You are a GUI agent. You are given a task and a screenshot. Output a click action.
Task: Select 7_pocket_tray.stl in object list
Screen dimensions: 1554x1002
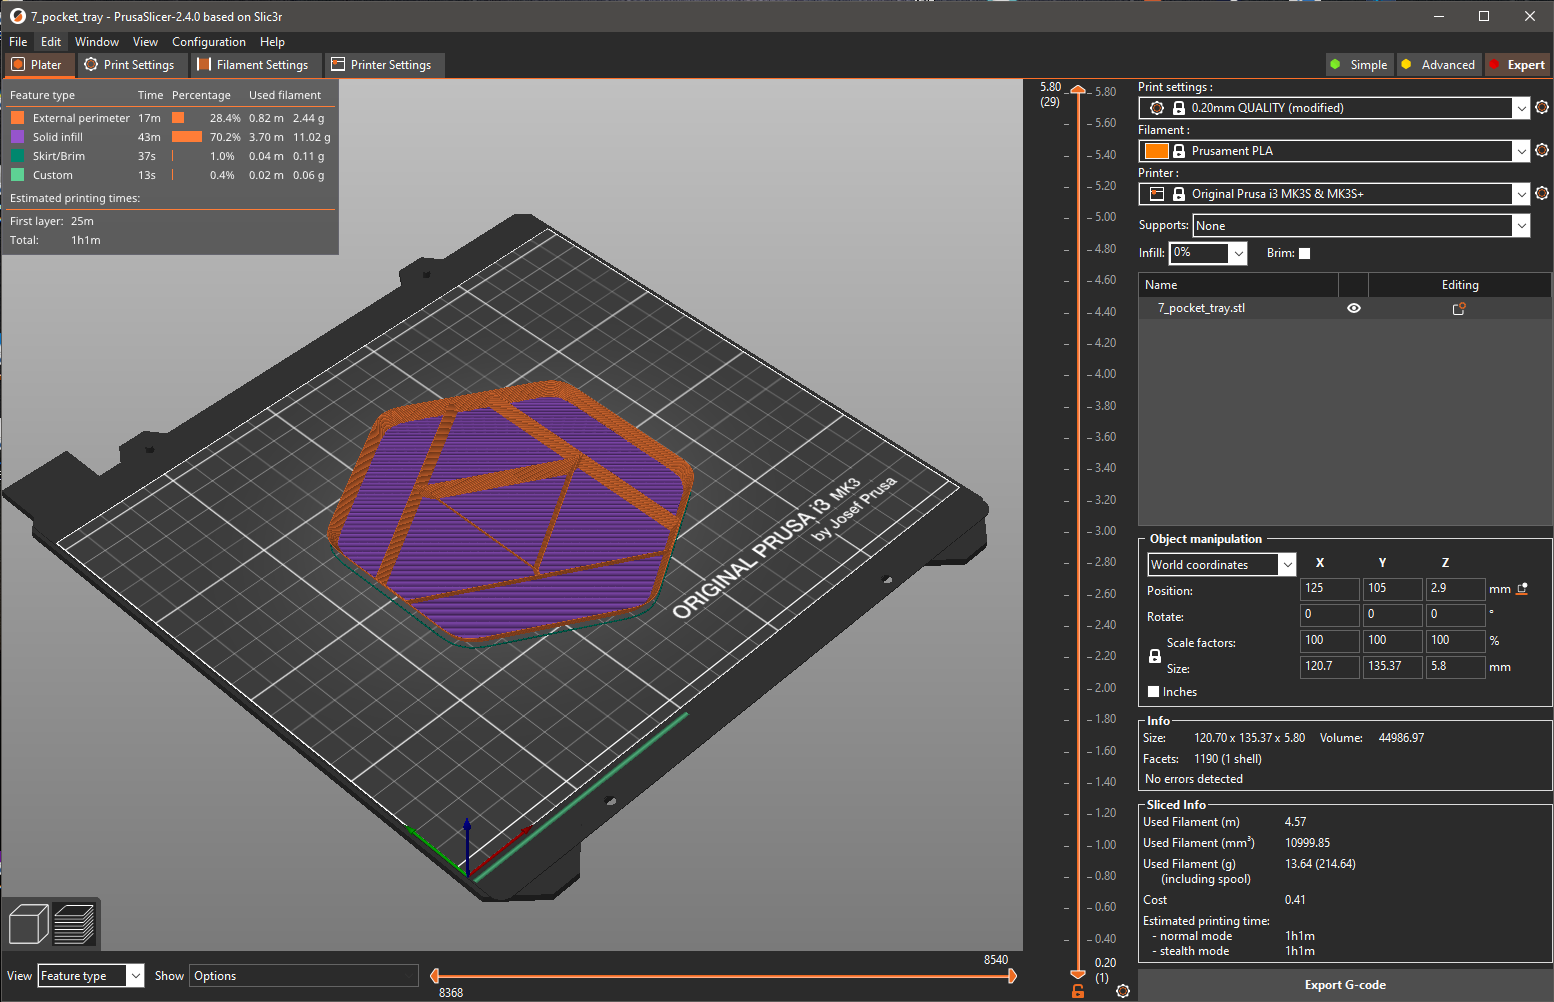(x=1201, y=308)
